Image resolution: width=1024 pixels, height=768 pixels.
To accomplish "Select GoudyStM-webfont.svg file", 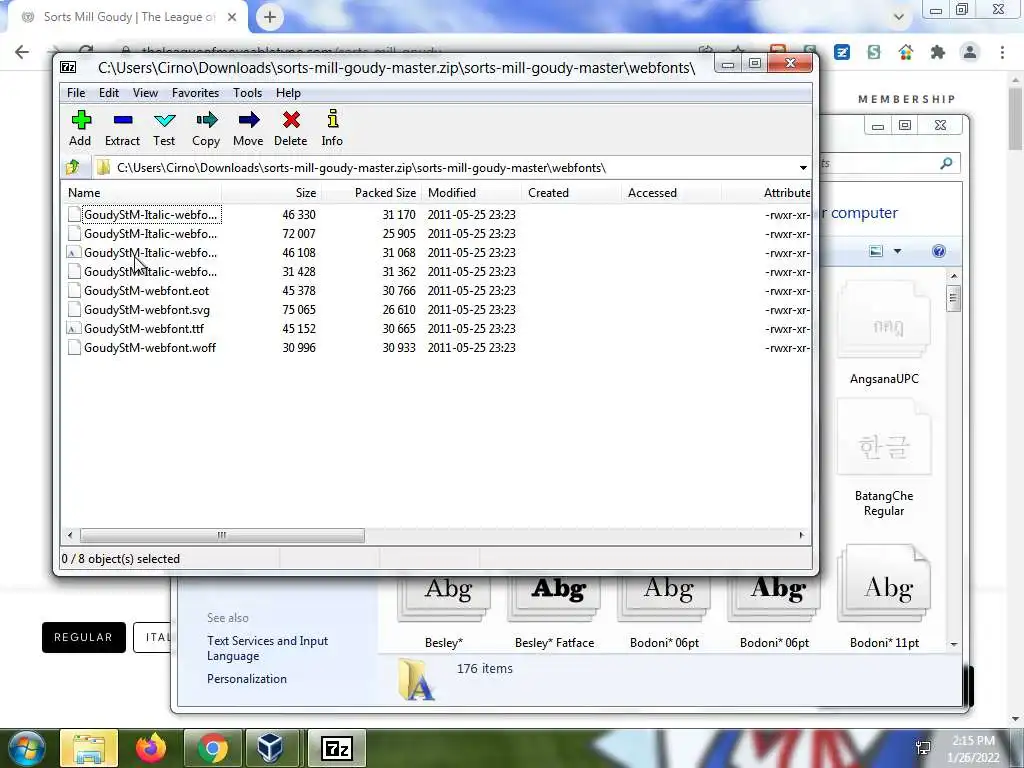I will pyautogui.click(x=146, y=310).
